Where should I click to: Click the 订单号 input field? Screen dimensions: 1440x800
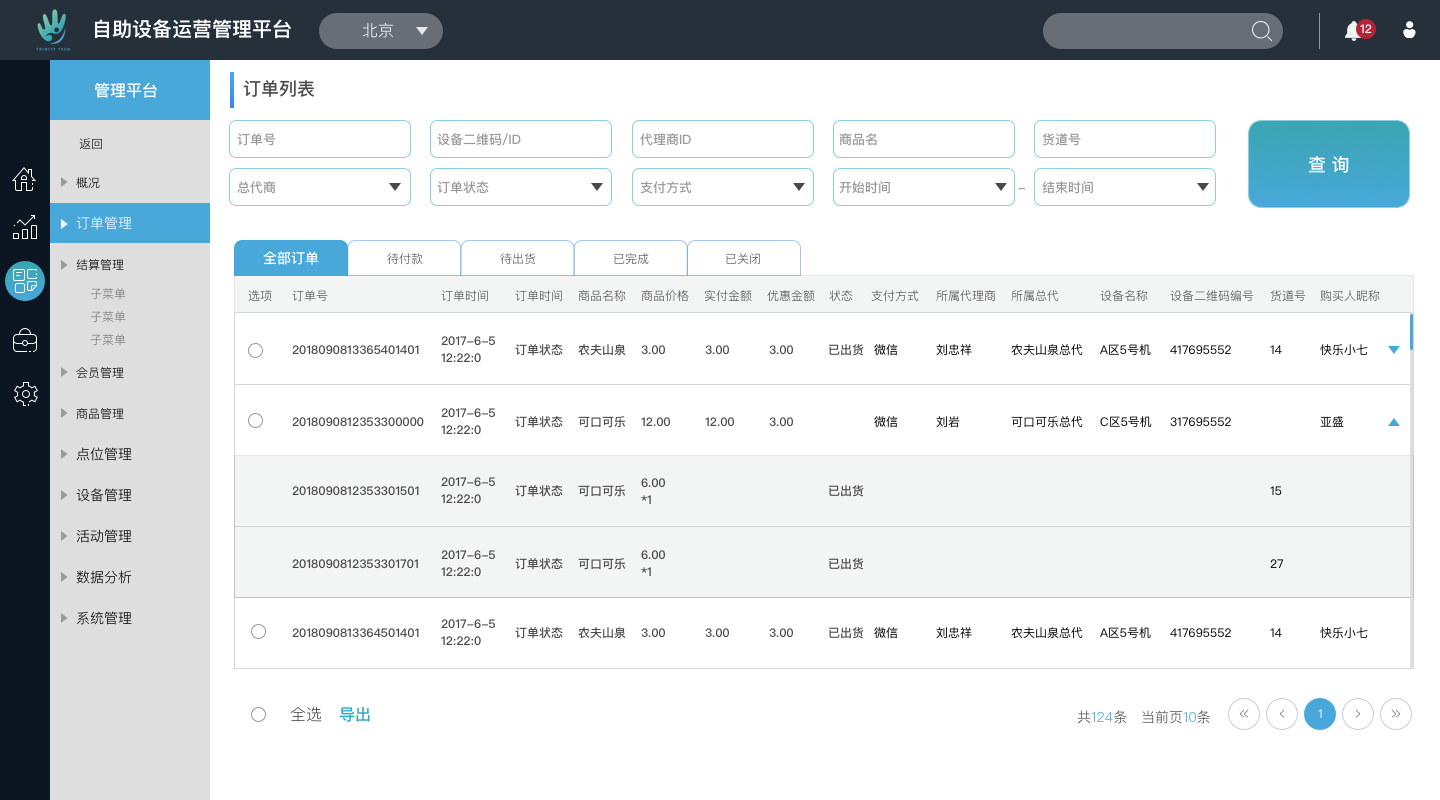tap(319, 139)
